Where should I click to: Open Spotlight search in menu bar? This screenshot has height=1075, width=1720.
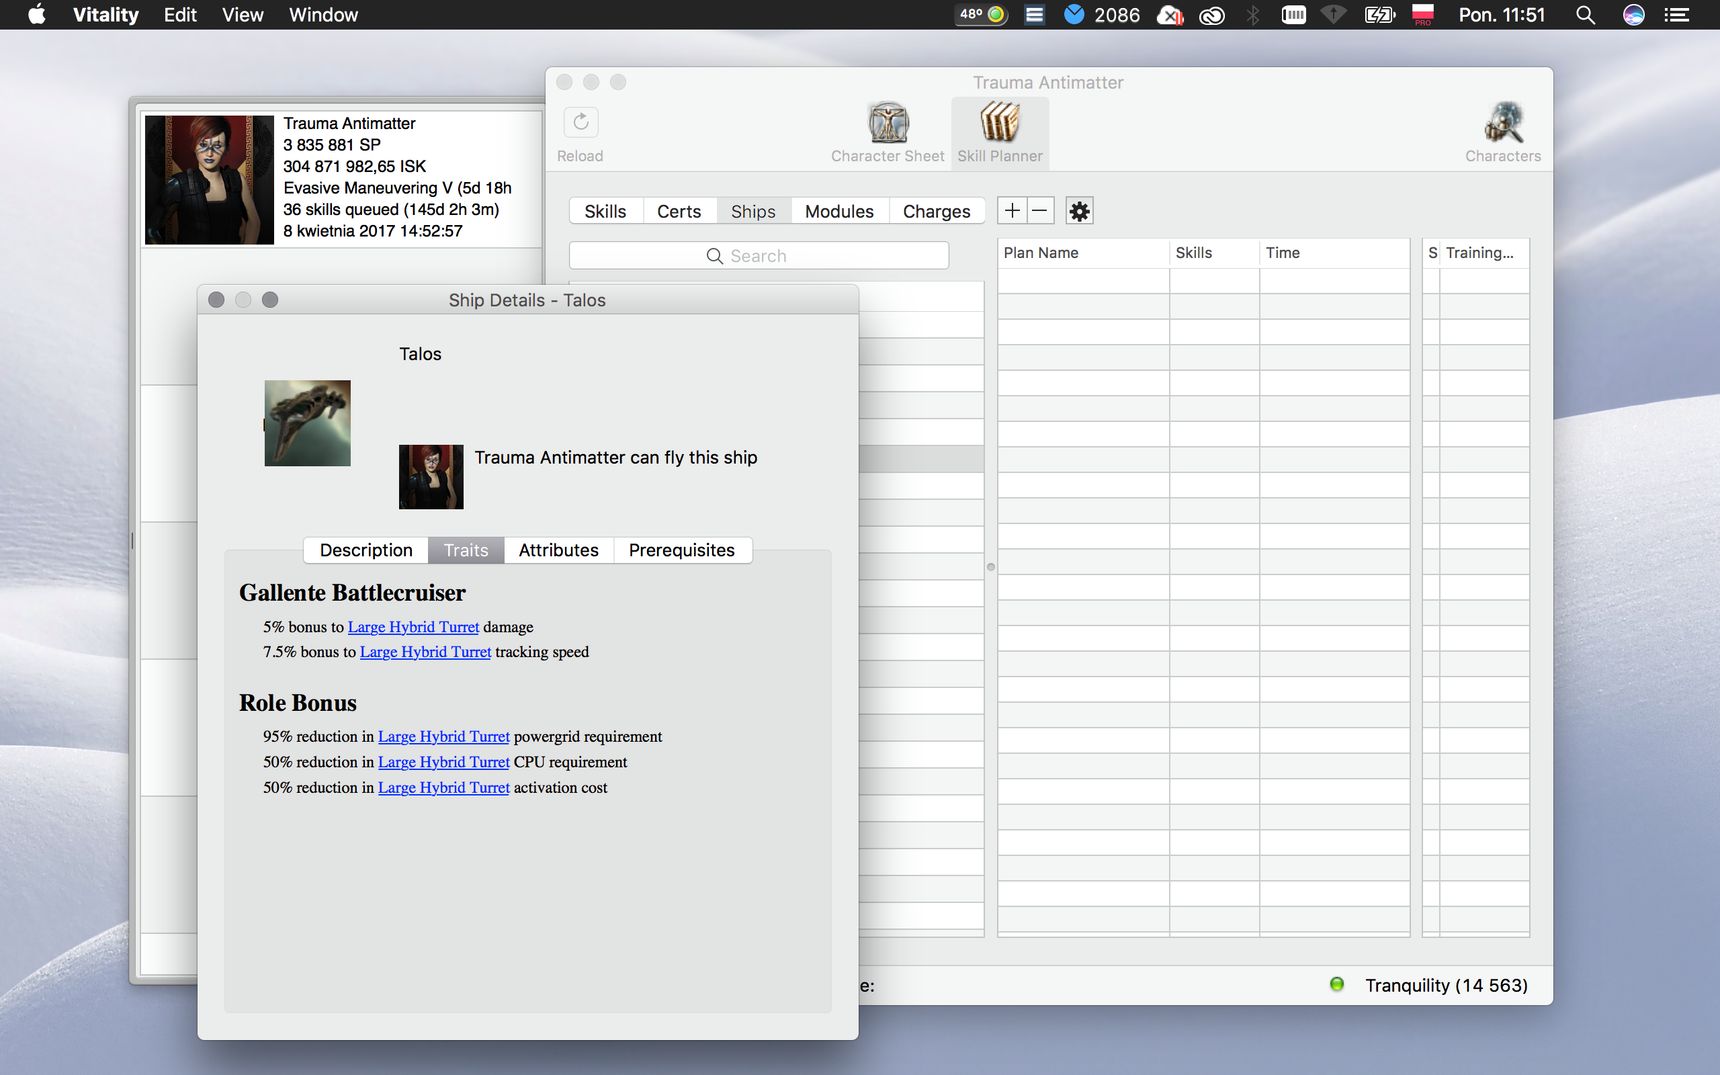(x=1585, y=15)
